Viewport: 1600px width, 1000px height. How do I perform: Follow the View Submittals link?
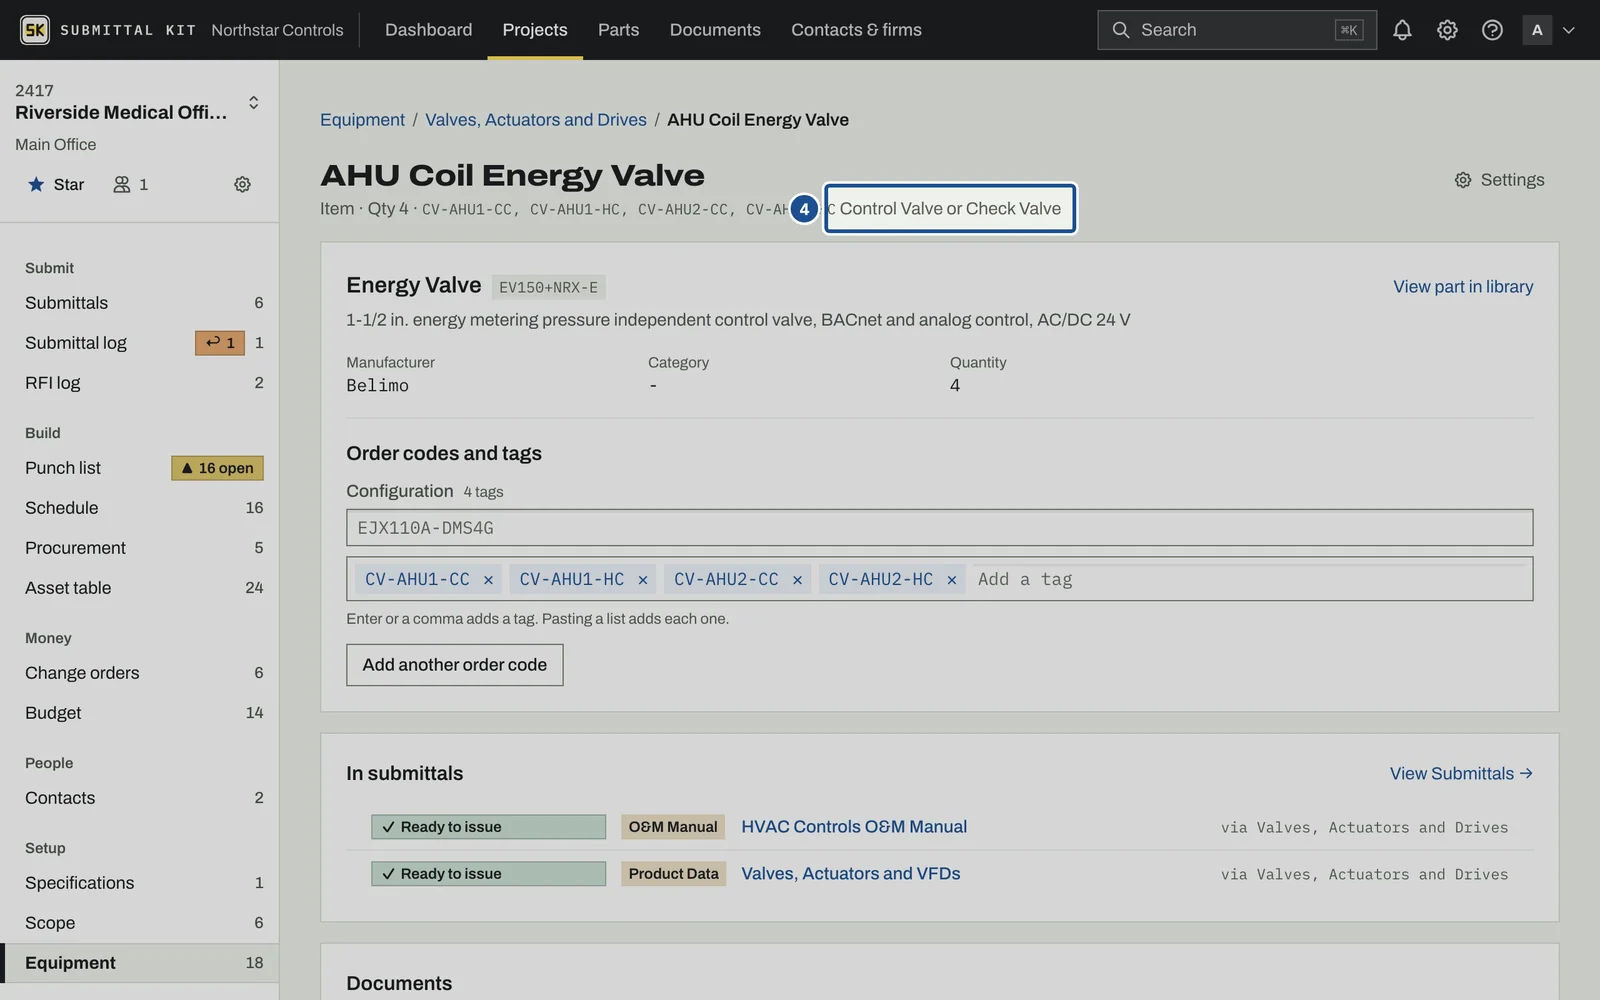[1461, 774]
